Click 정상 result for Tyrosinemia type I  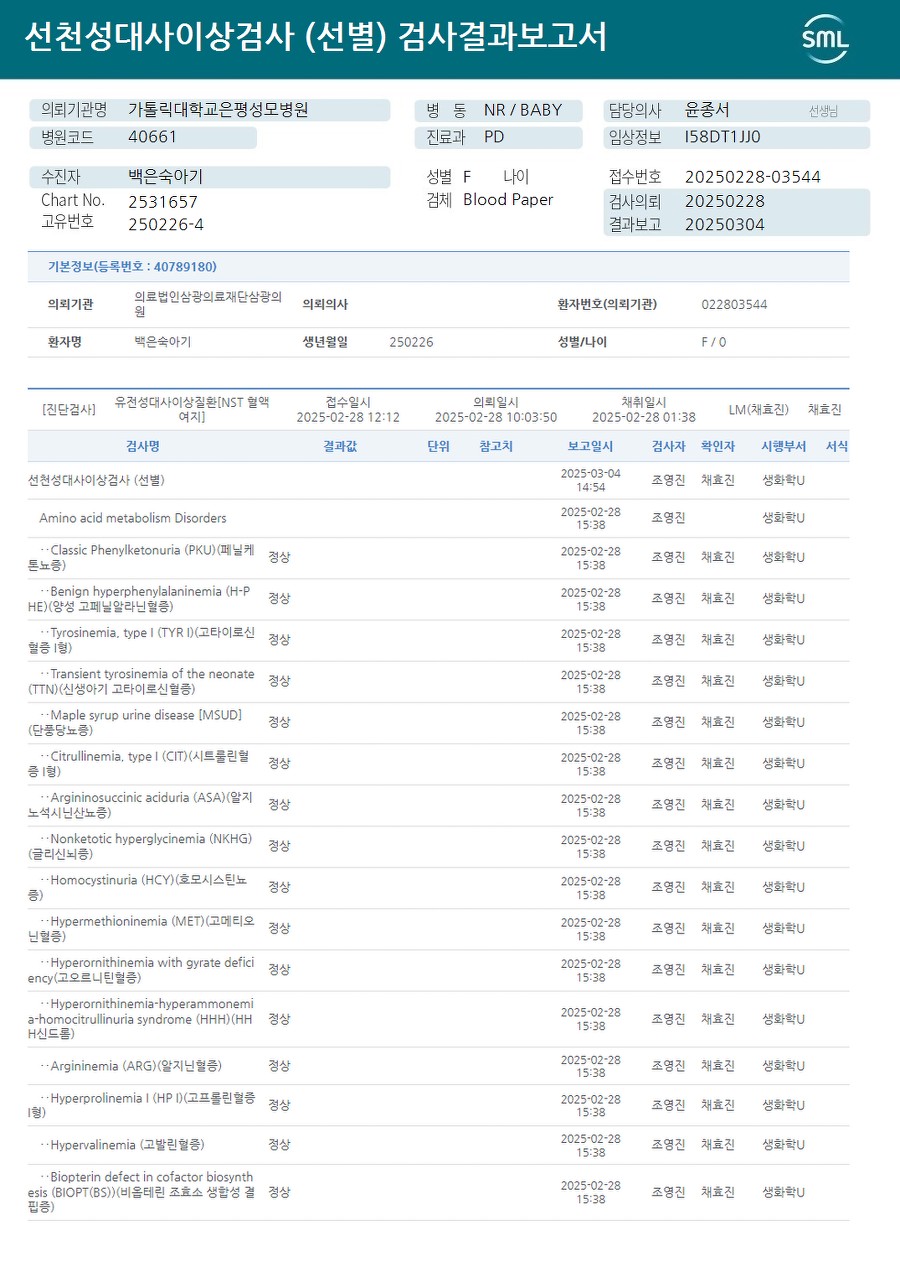279,639
